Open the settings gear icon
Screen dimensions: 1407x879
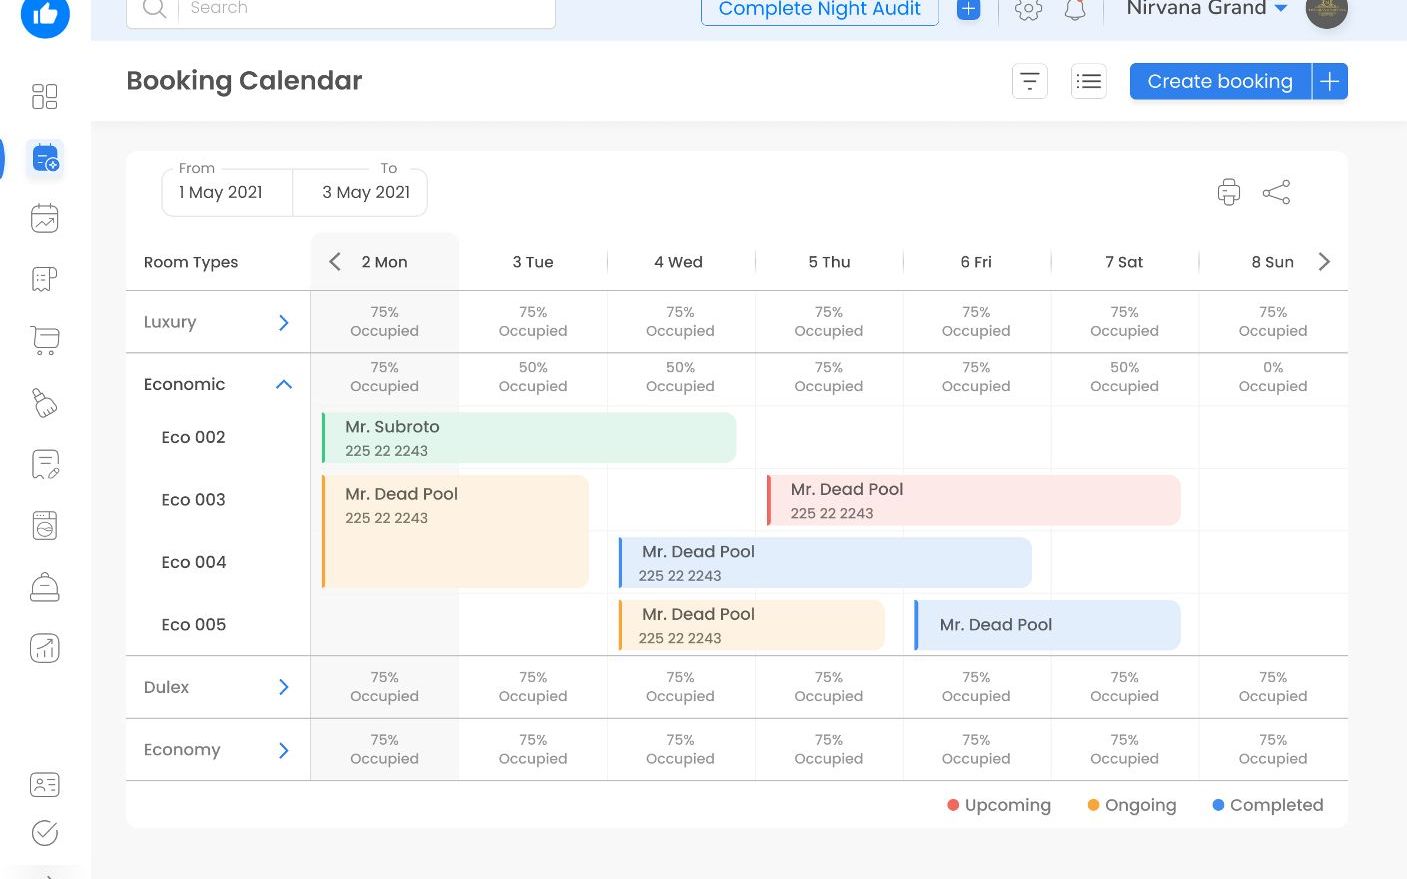click(x=1028, y=10)
